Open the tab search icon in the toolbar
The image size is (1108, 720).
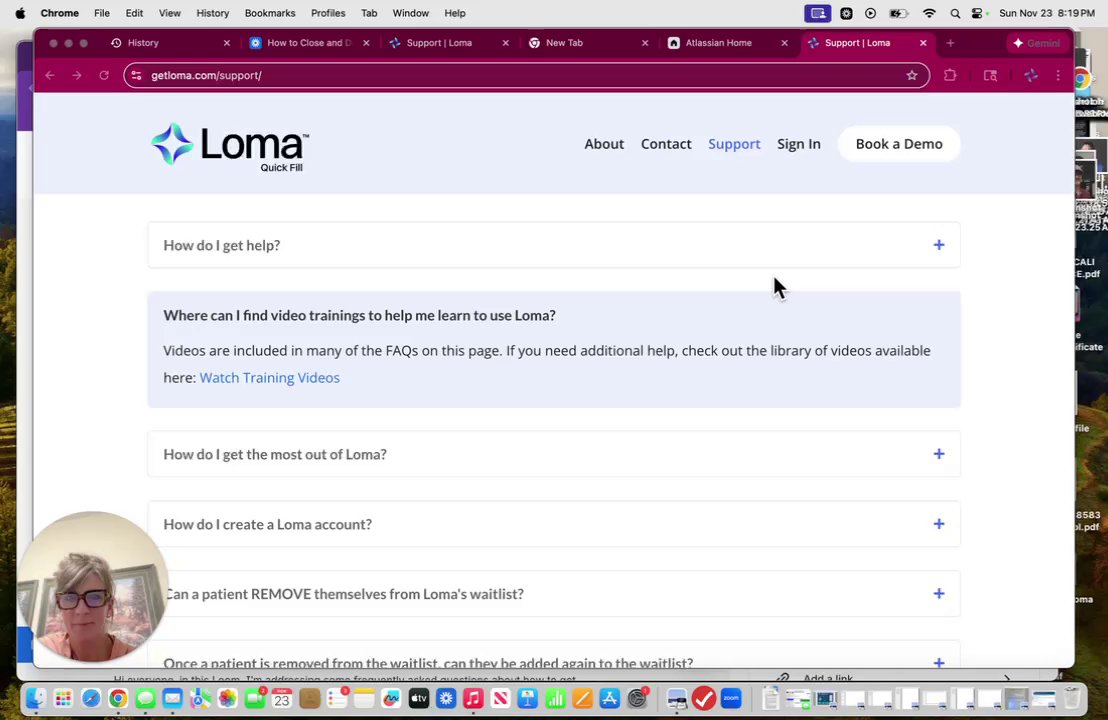[x=990, y=76]
